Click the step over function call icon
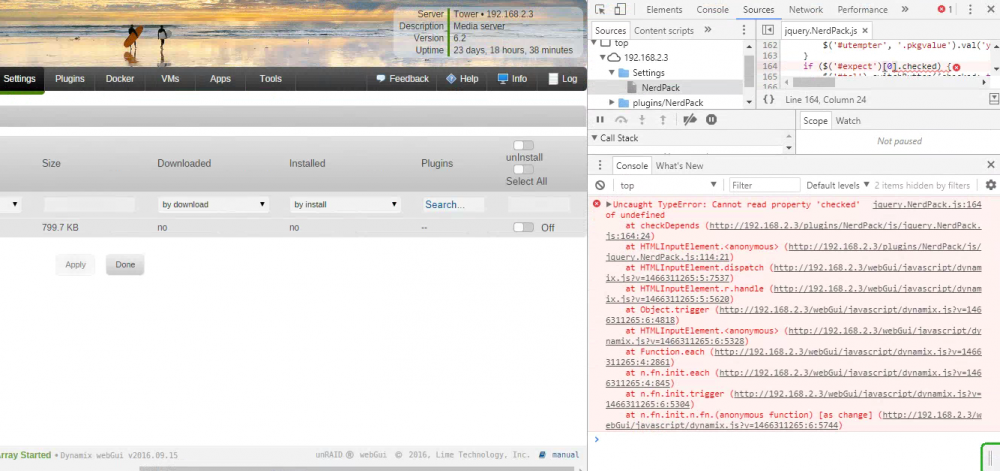1000x471 pixels. (x=621, y=120)
